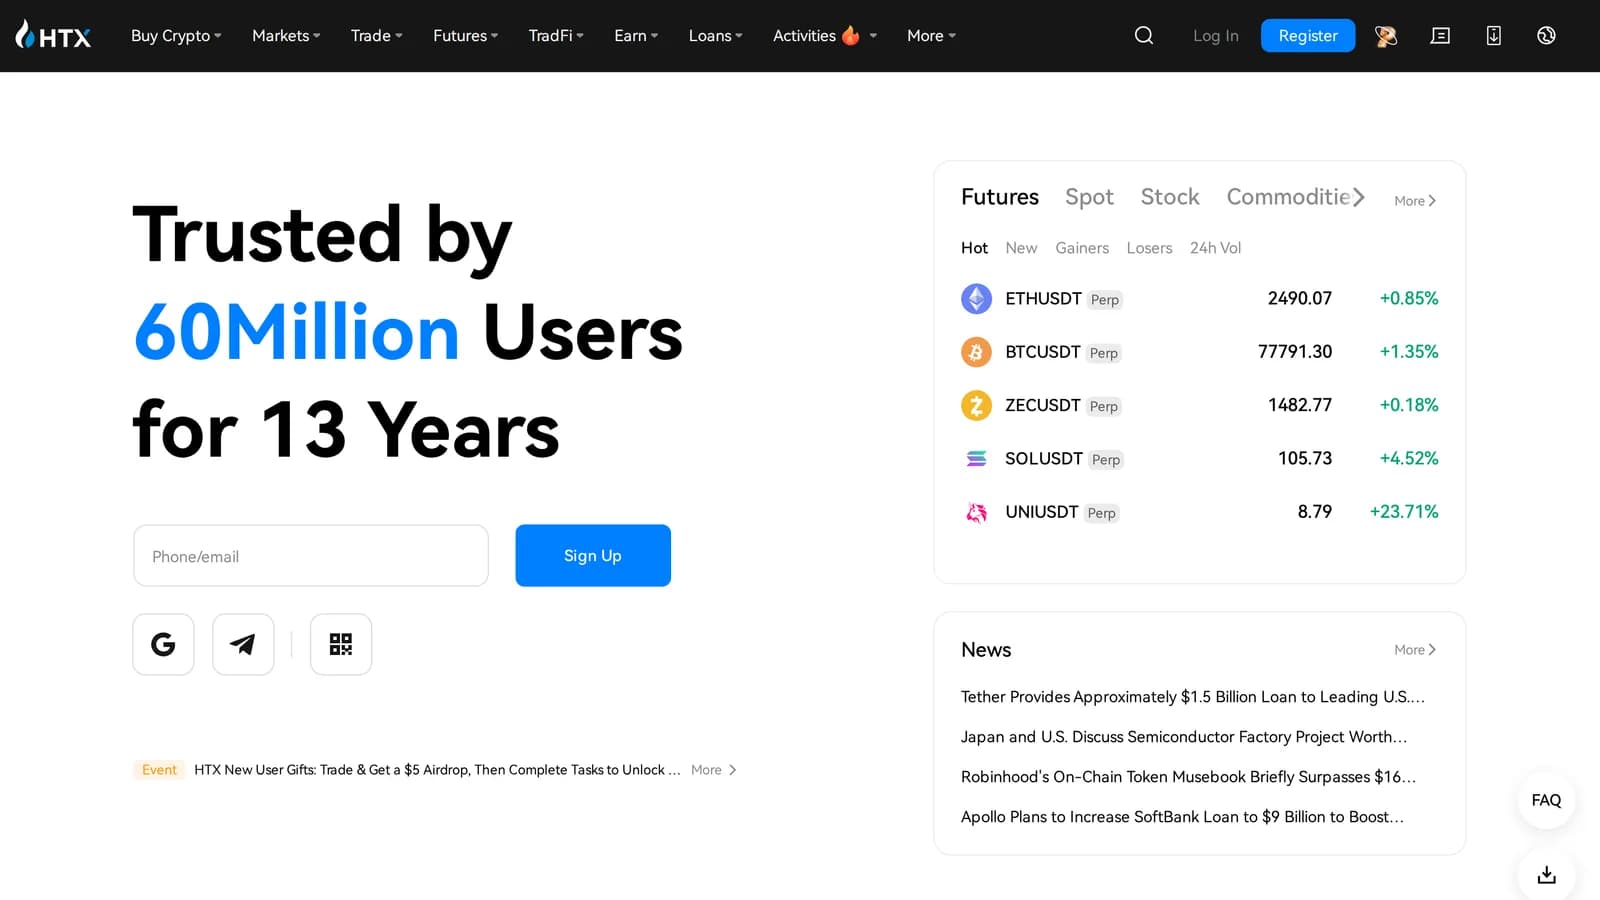This screenshot has width=1600, height=900.
Task: Open More link in markets panel
Action: pyautogui.click(x=1415, y=201)
